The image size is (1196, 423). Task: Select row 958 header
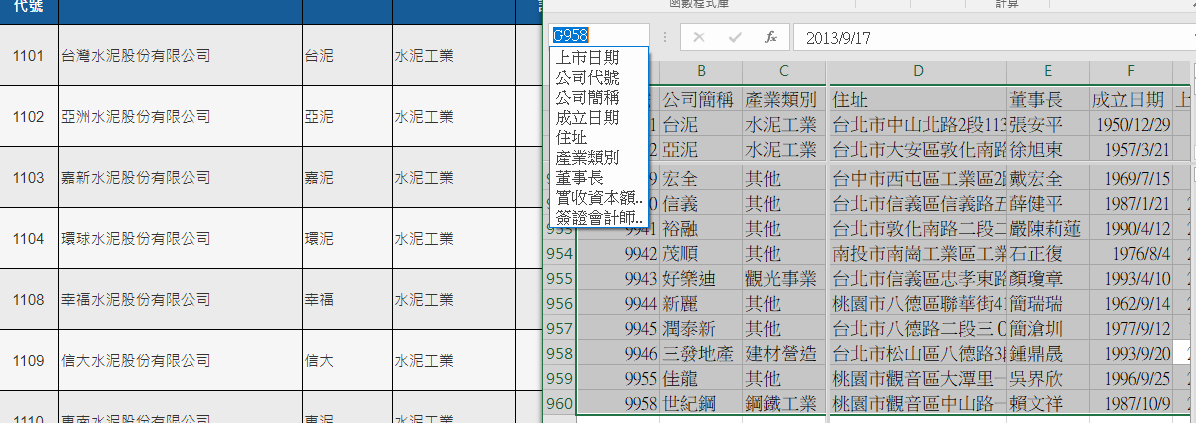coord(560,354)
